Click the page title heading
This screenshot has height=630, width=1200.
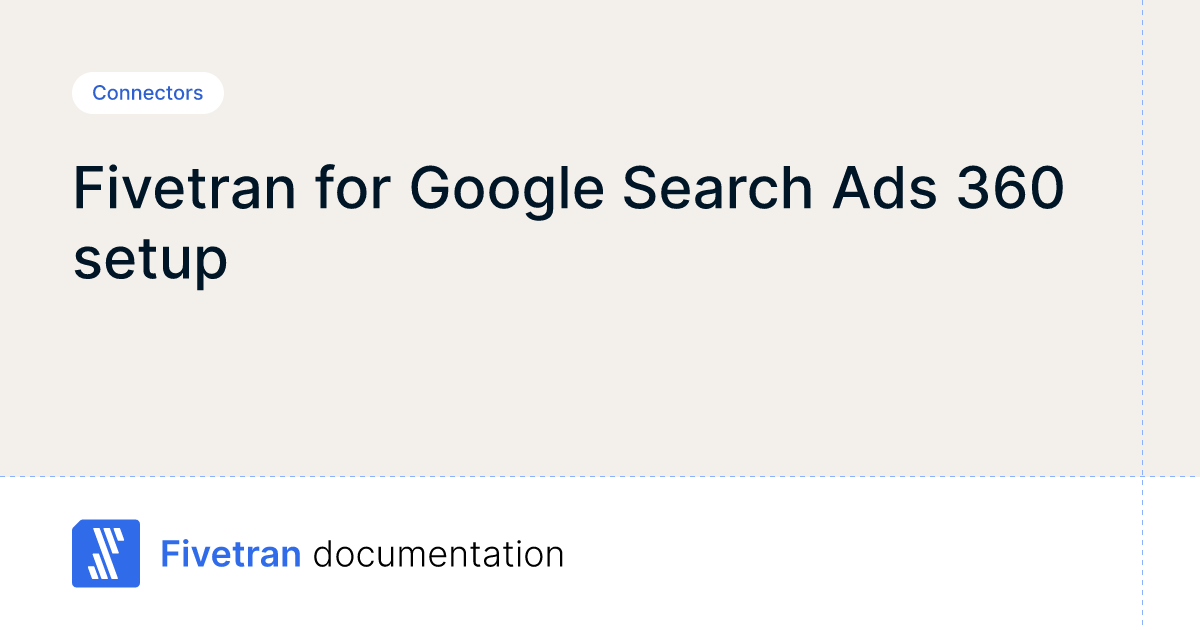coord(568,223)
